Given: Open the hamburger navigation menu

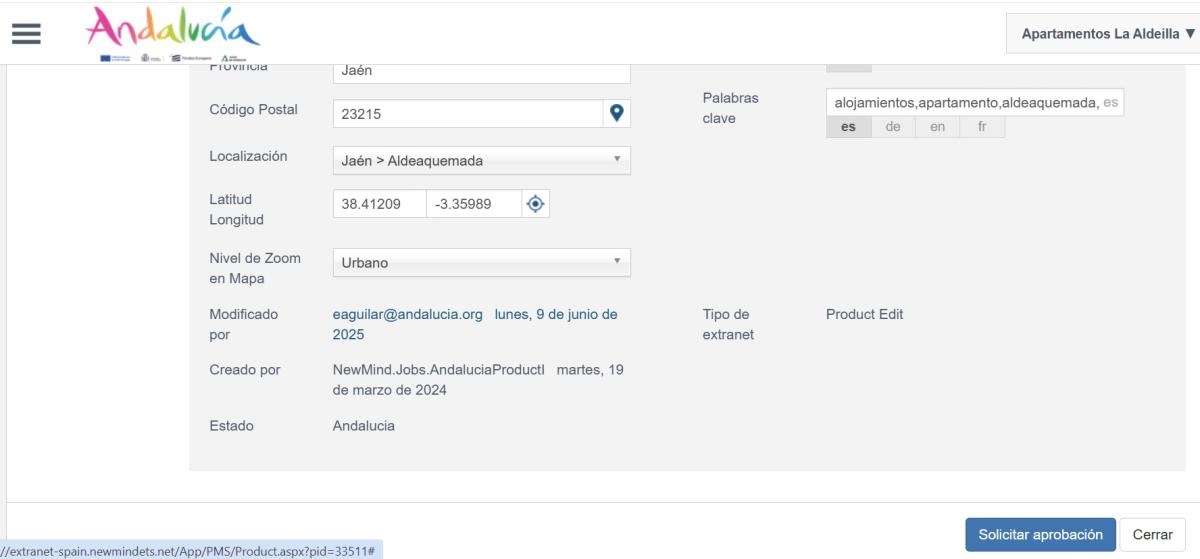Looking at the screenshot, I should [25, 33].
